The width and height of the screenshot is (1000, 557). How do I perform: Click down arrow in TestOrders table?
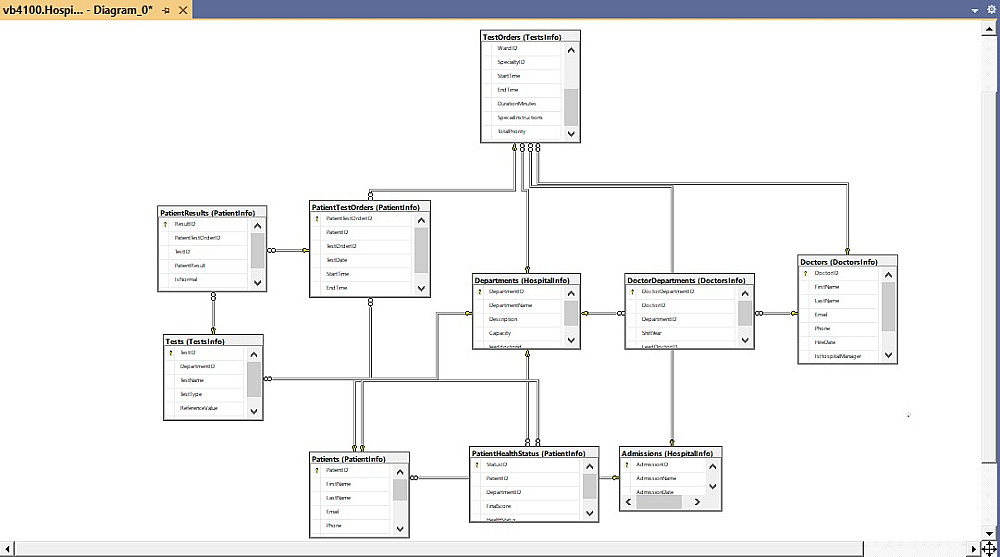(571, 133)
